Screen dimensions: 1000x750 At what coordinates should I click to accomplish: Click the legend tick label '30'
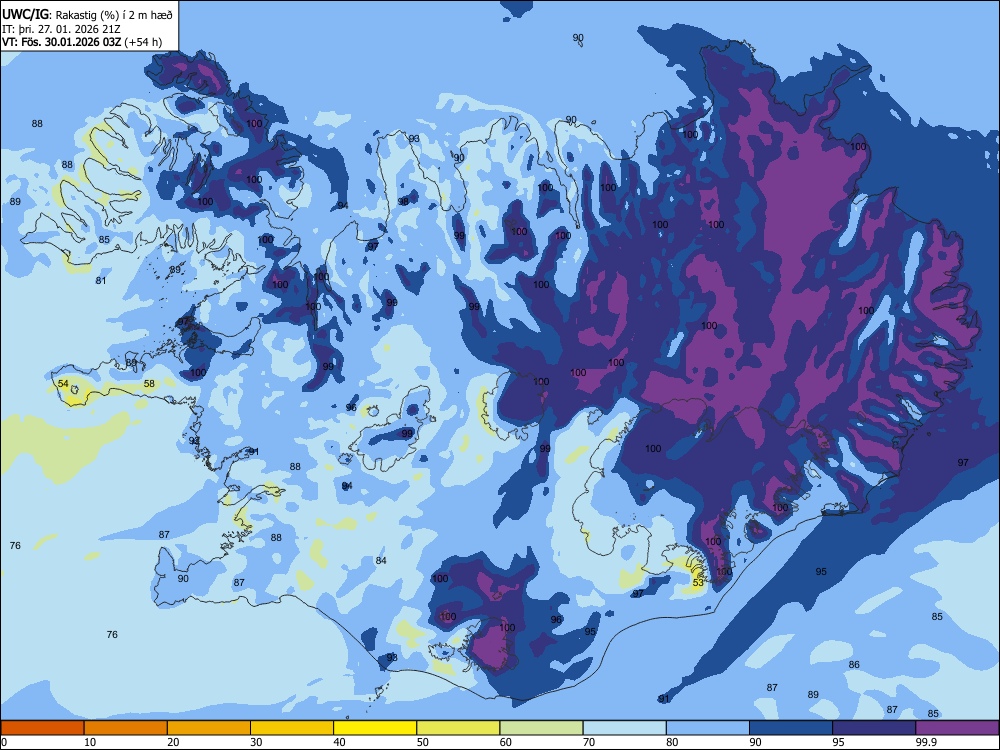click(x=256, y=742)
